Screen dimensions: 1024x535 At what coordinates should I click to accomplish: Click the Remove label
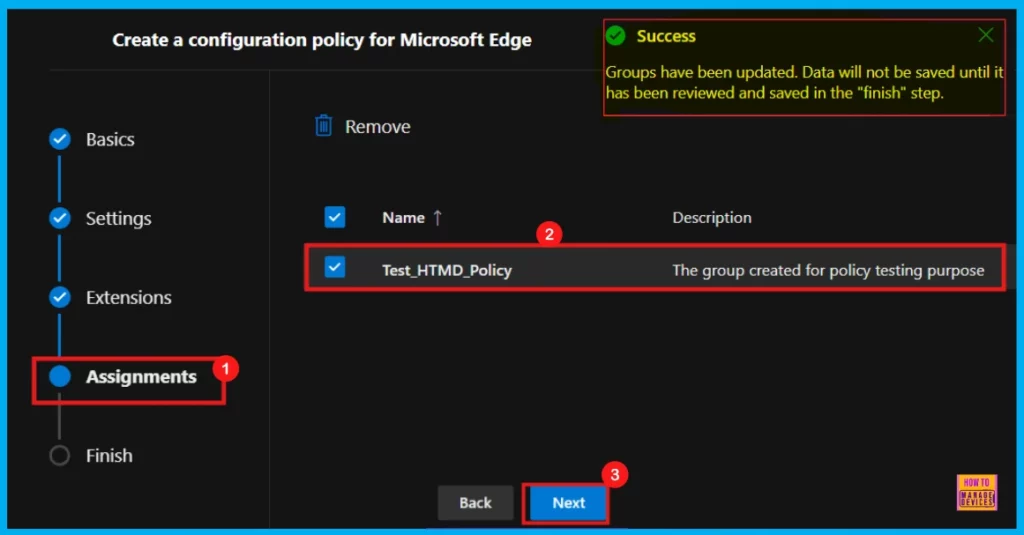point(377,127)
